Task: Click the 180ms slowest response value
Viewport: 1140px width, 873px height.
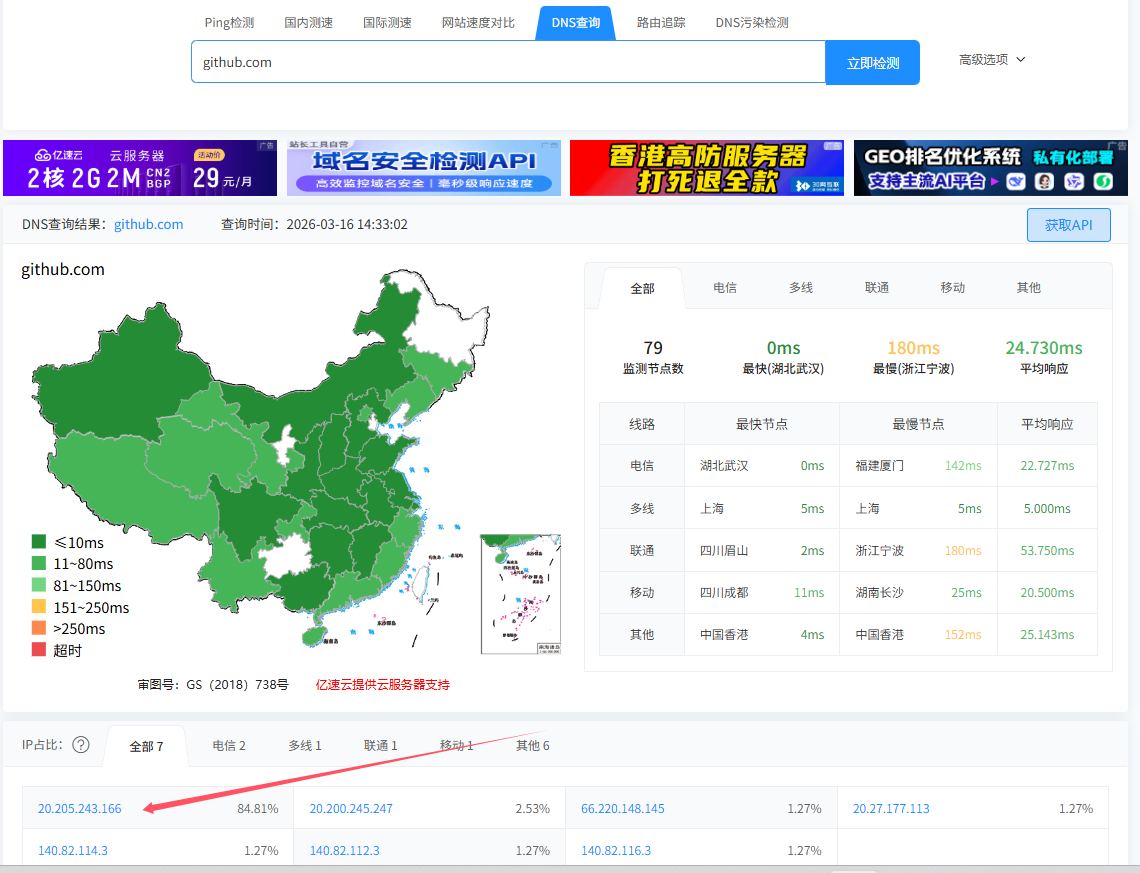Action: 913,348
